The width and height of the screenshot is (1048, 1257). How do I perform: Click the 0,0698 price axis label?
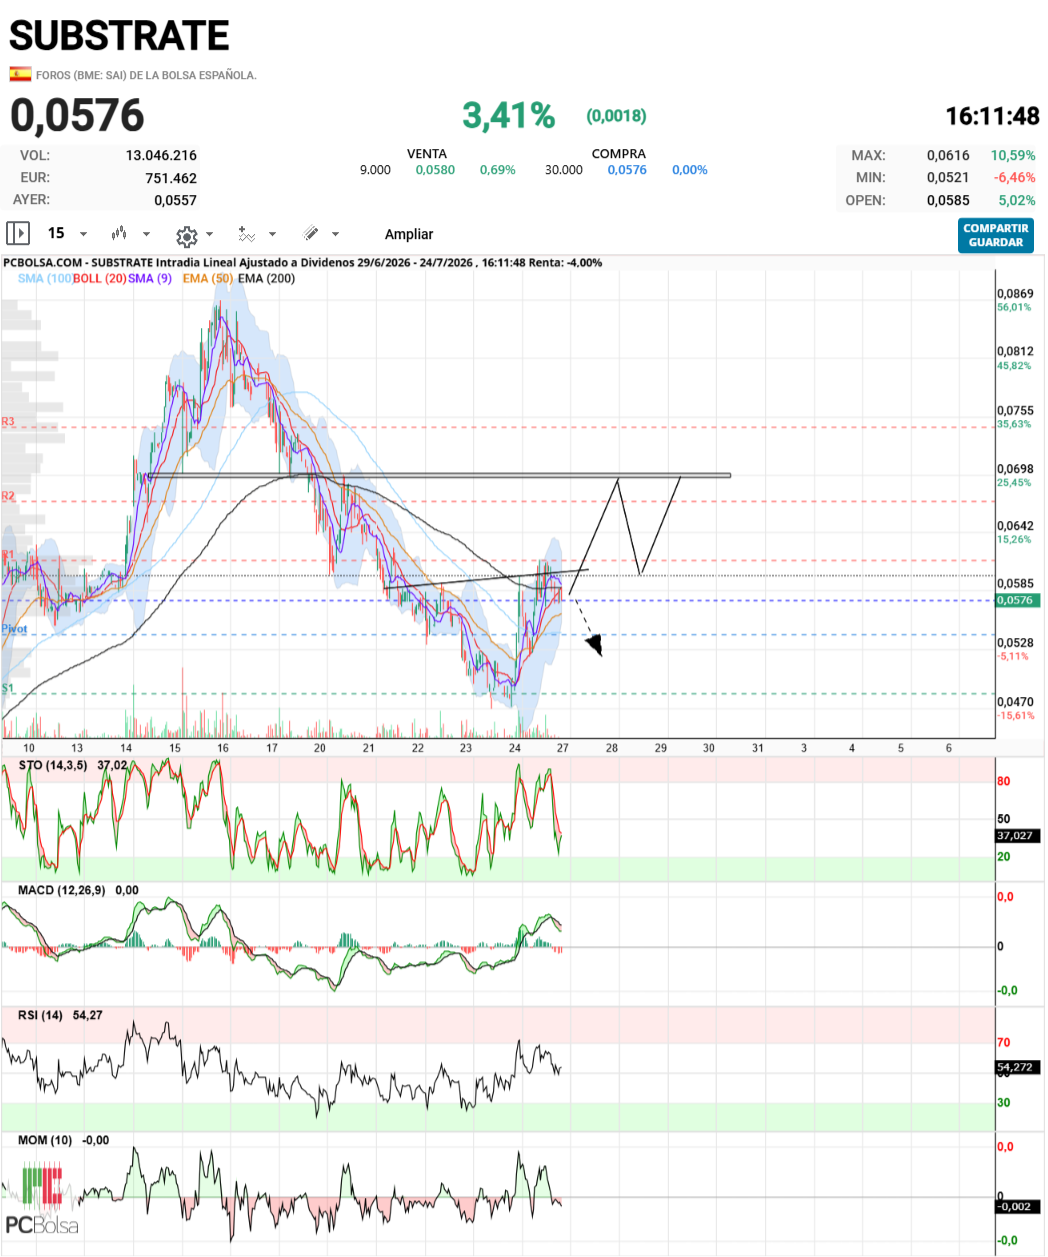pos(1015,469)
